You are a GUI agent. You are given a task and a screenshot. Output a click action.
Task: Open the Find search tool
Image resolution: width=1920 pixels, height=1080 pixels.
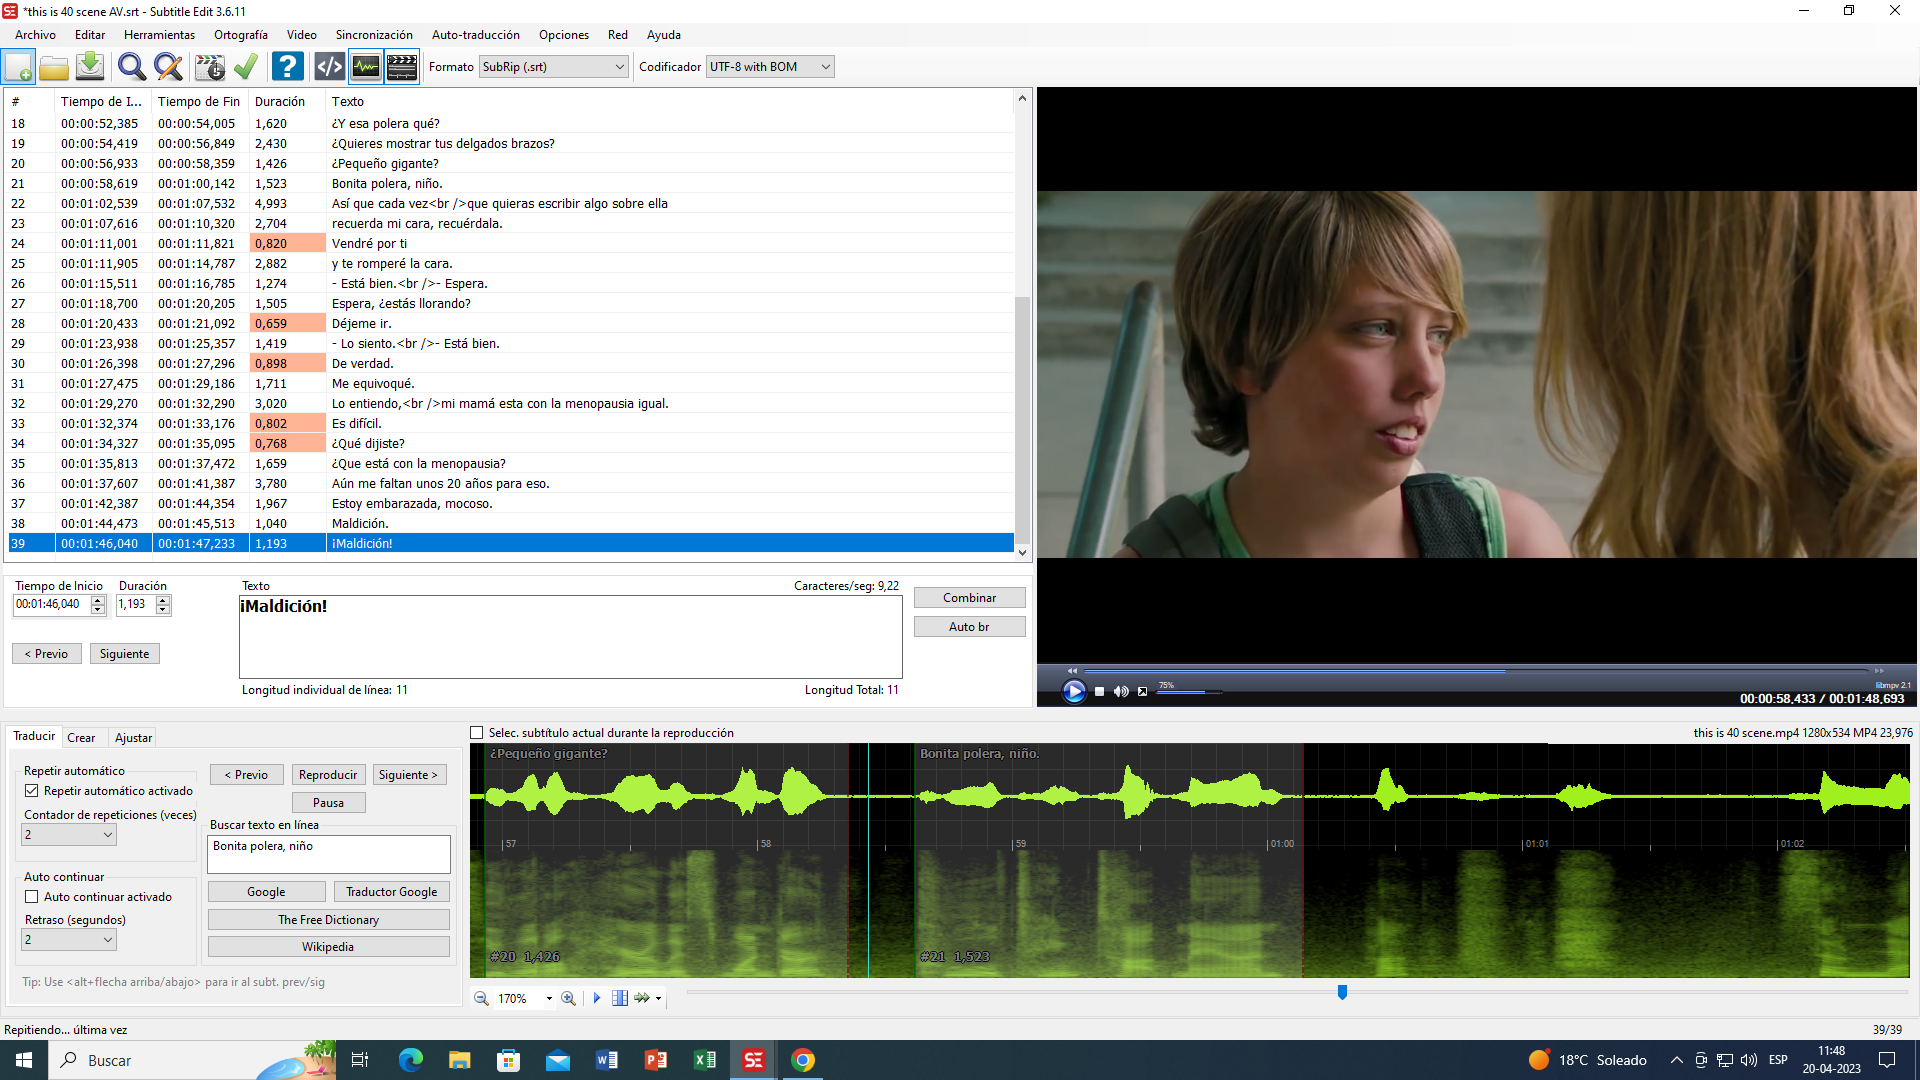131,66
